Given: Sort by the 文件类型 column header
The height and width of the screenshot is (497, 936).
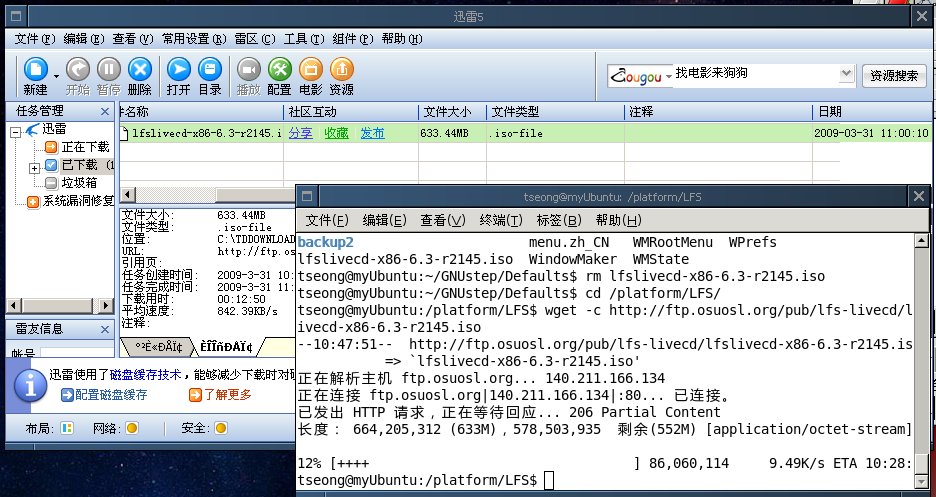Looking at the screenshot, I should click(556, 112).
